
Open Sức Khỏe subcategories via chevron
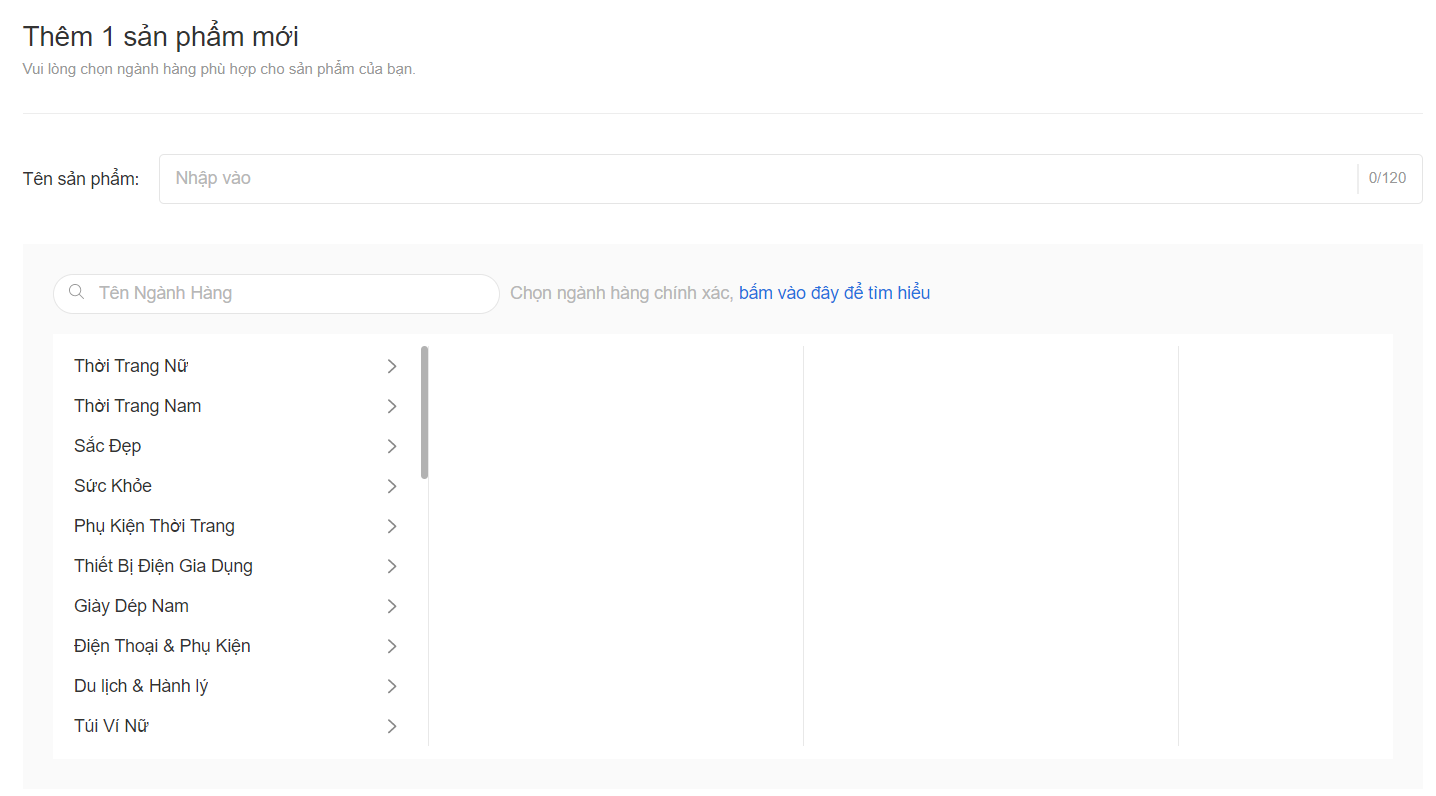click(x=392, y=486)
